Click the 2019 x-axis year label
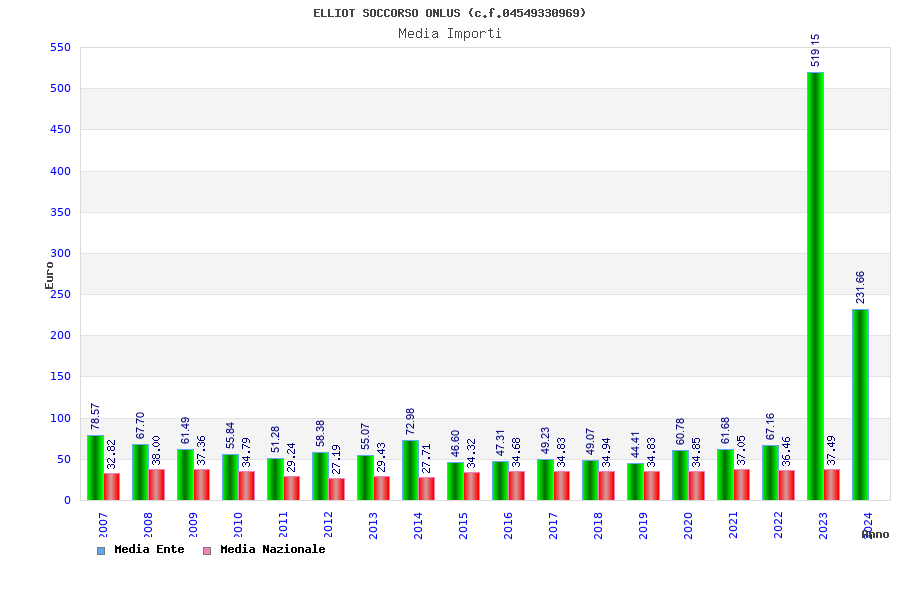 tap(643, 525)
